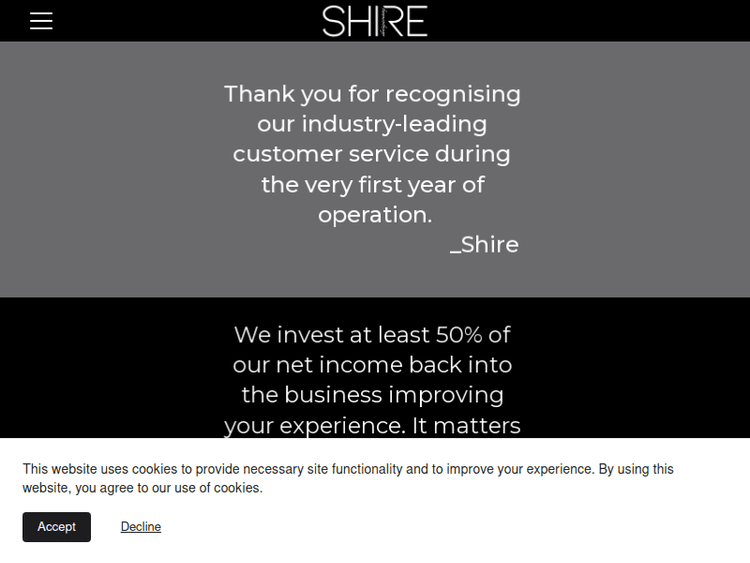This screenshot has height=563, width=750.
Task: Click the "the business improving" text line
Action: tap(372, 395)
